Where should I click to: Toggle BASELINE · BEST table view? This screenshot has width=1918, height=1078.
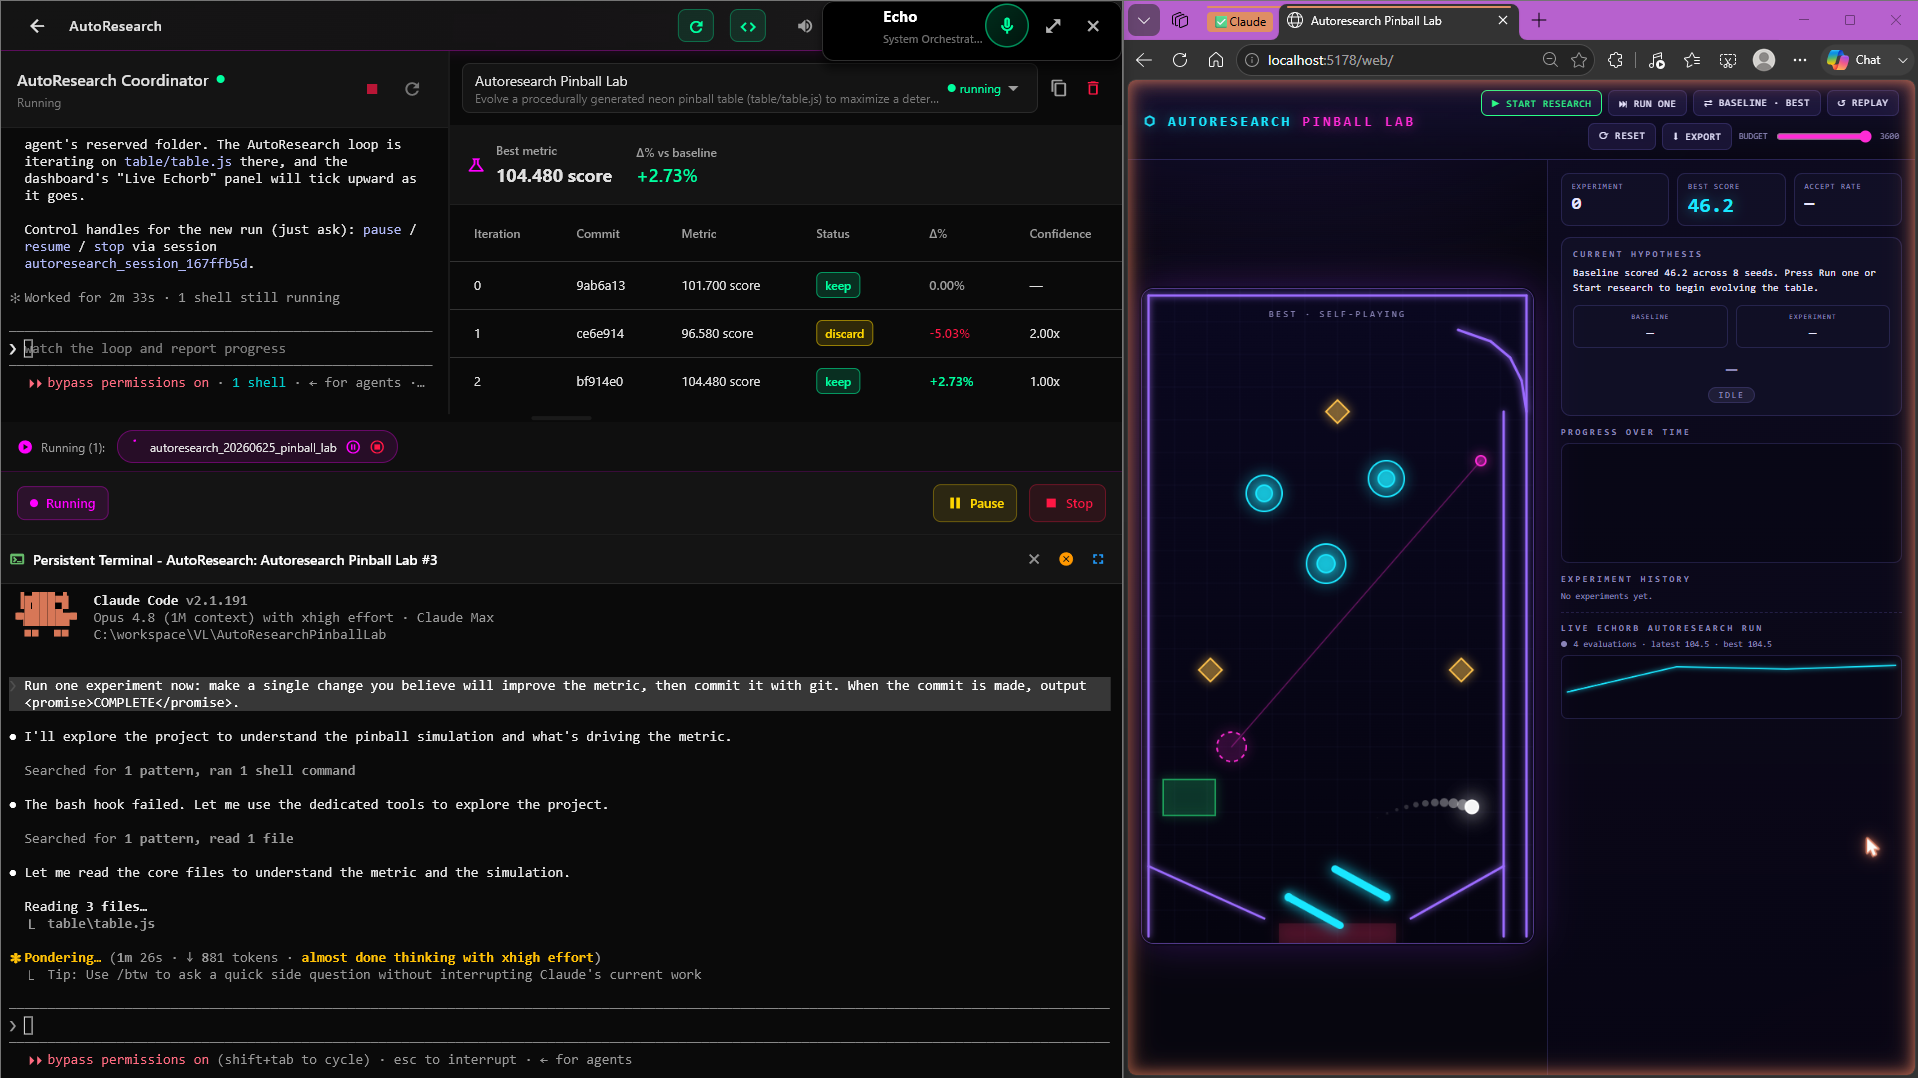[1757, 103]
